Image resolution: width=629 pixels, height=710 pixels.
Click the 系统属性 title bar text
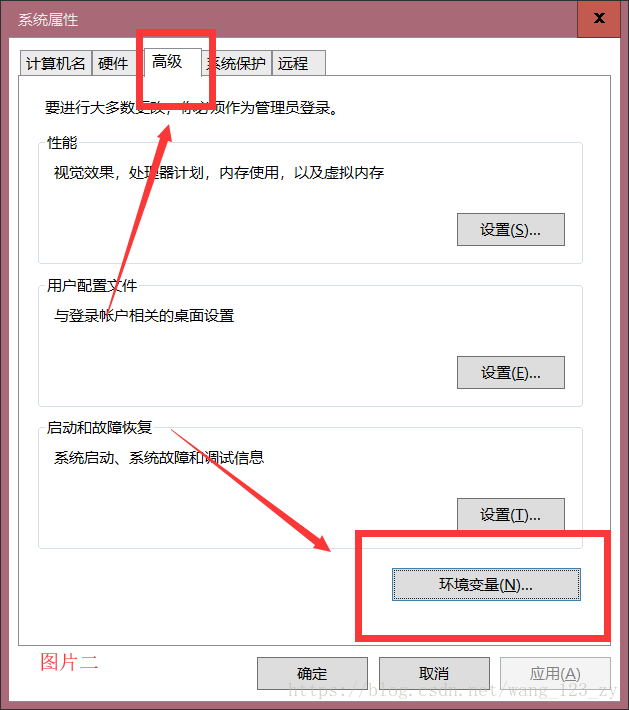[48, 19]
